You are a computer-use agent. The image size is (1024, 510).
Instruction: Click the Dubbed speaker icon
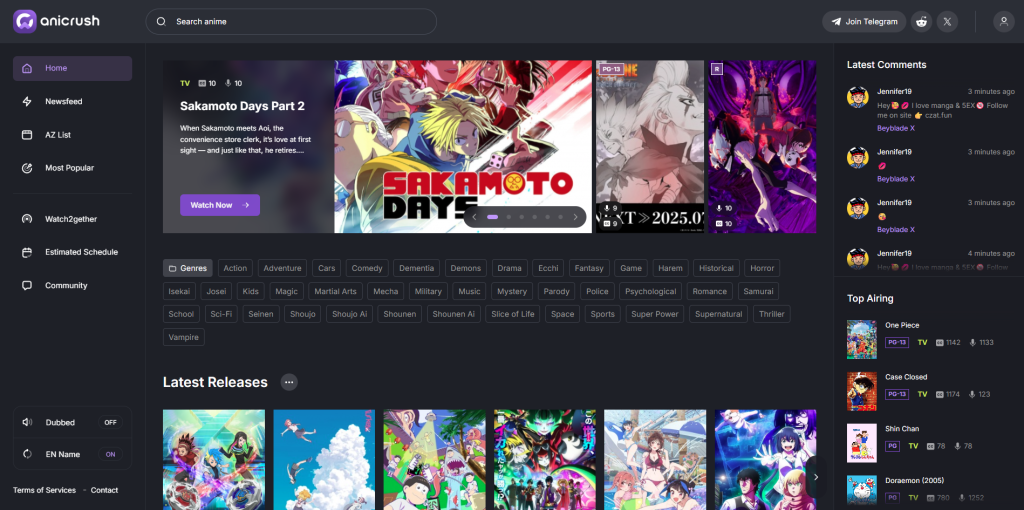pyautogui.click(x=27, y=422)
